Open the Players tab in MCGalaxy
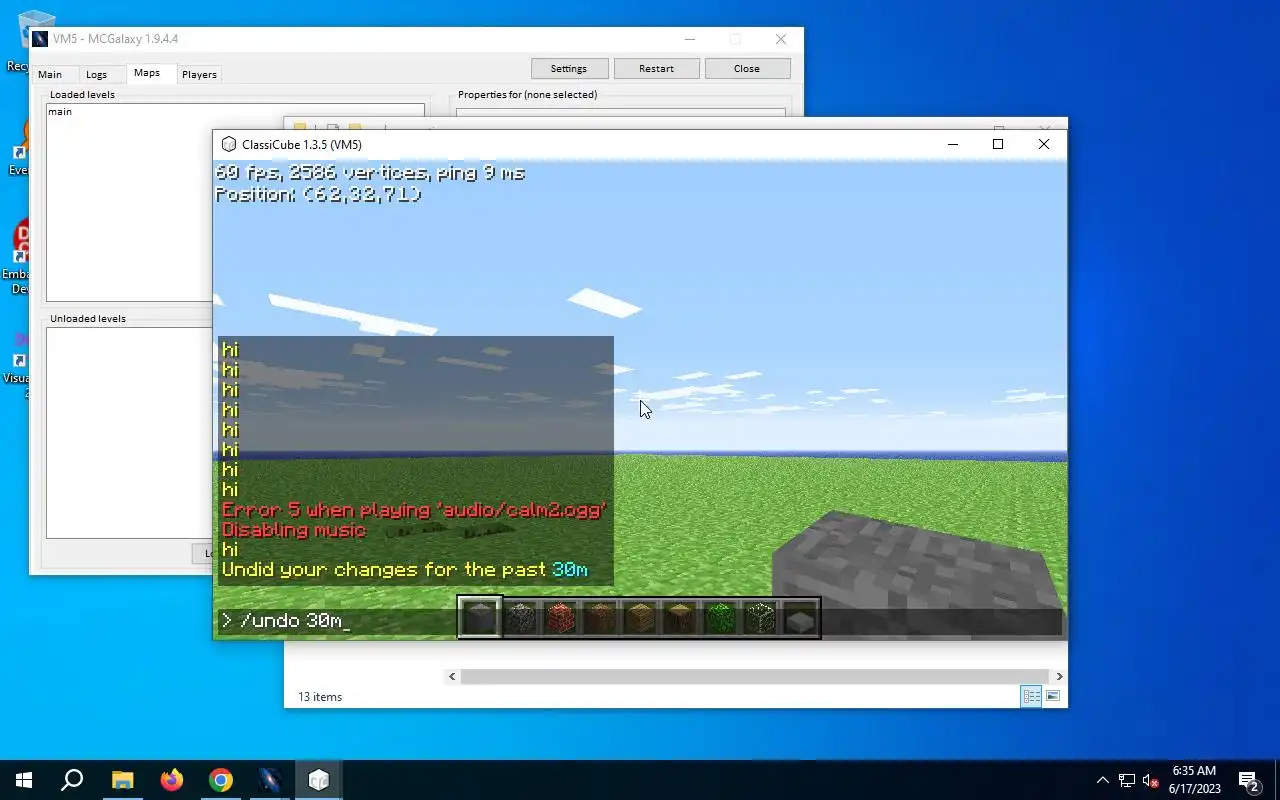1280x800 pixels. coord(199,74)
